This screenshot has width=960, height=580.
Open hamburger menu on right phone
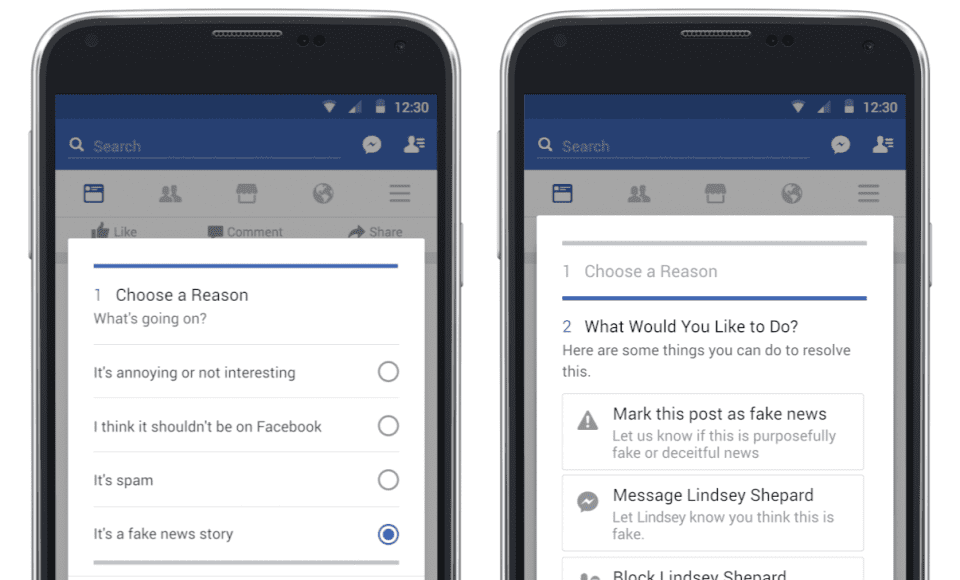(868, 194)
